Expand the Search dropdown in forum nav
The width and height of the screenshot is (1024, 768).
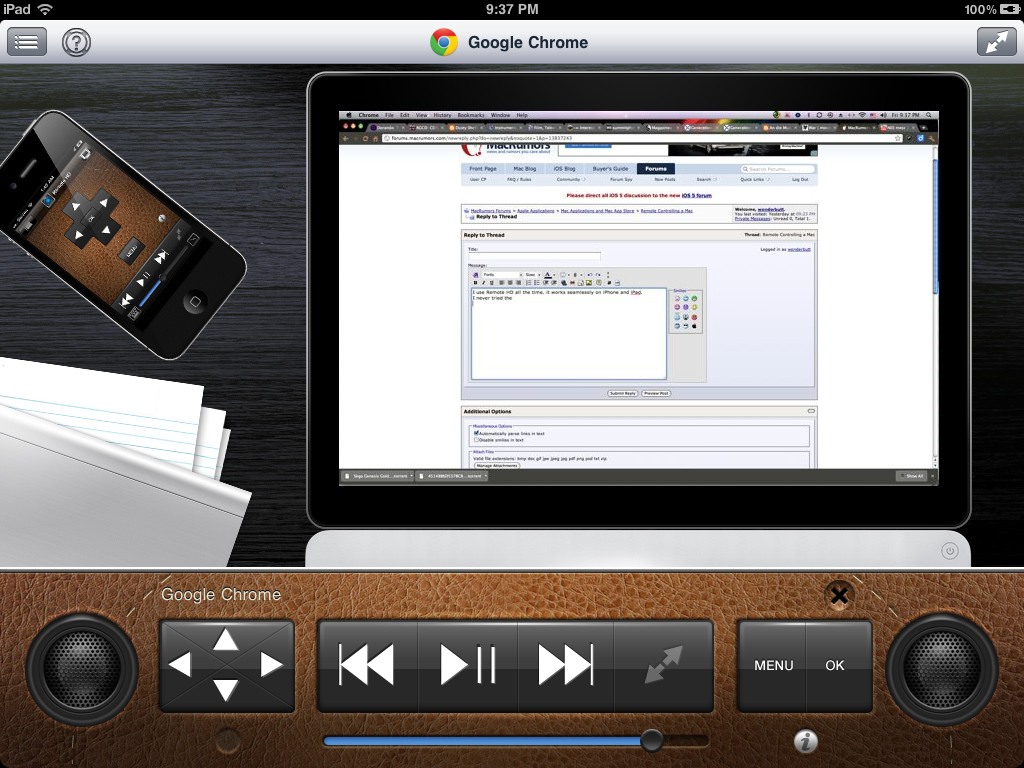(x=707, y=179)
